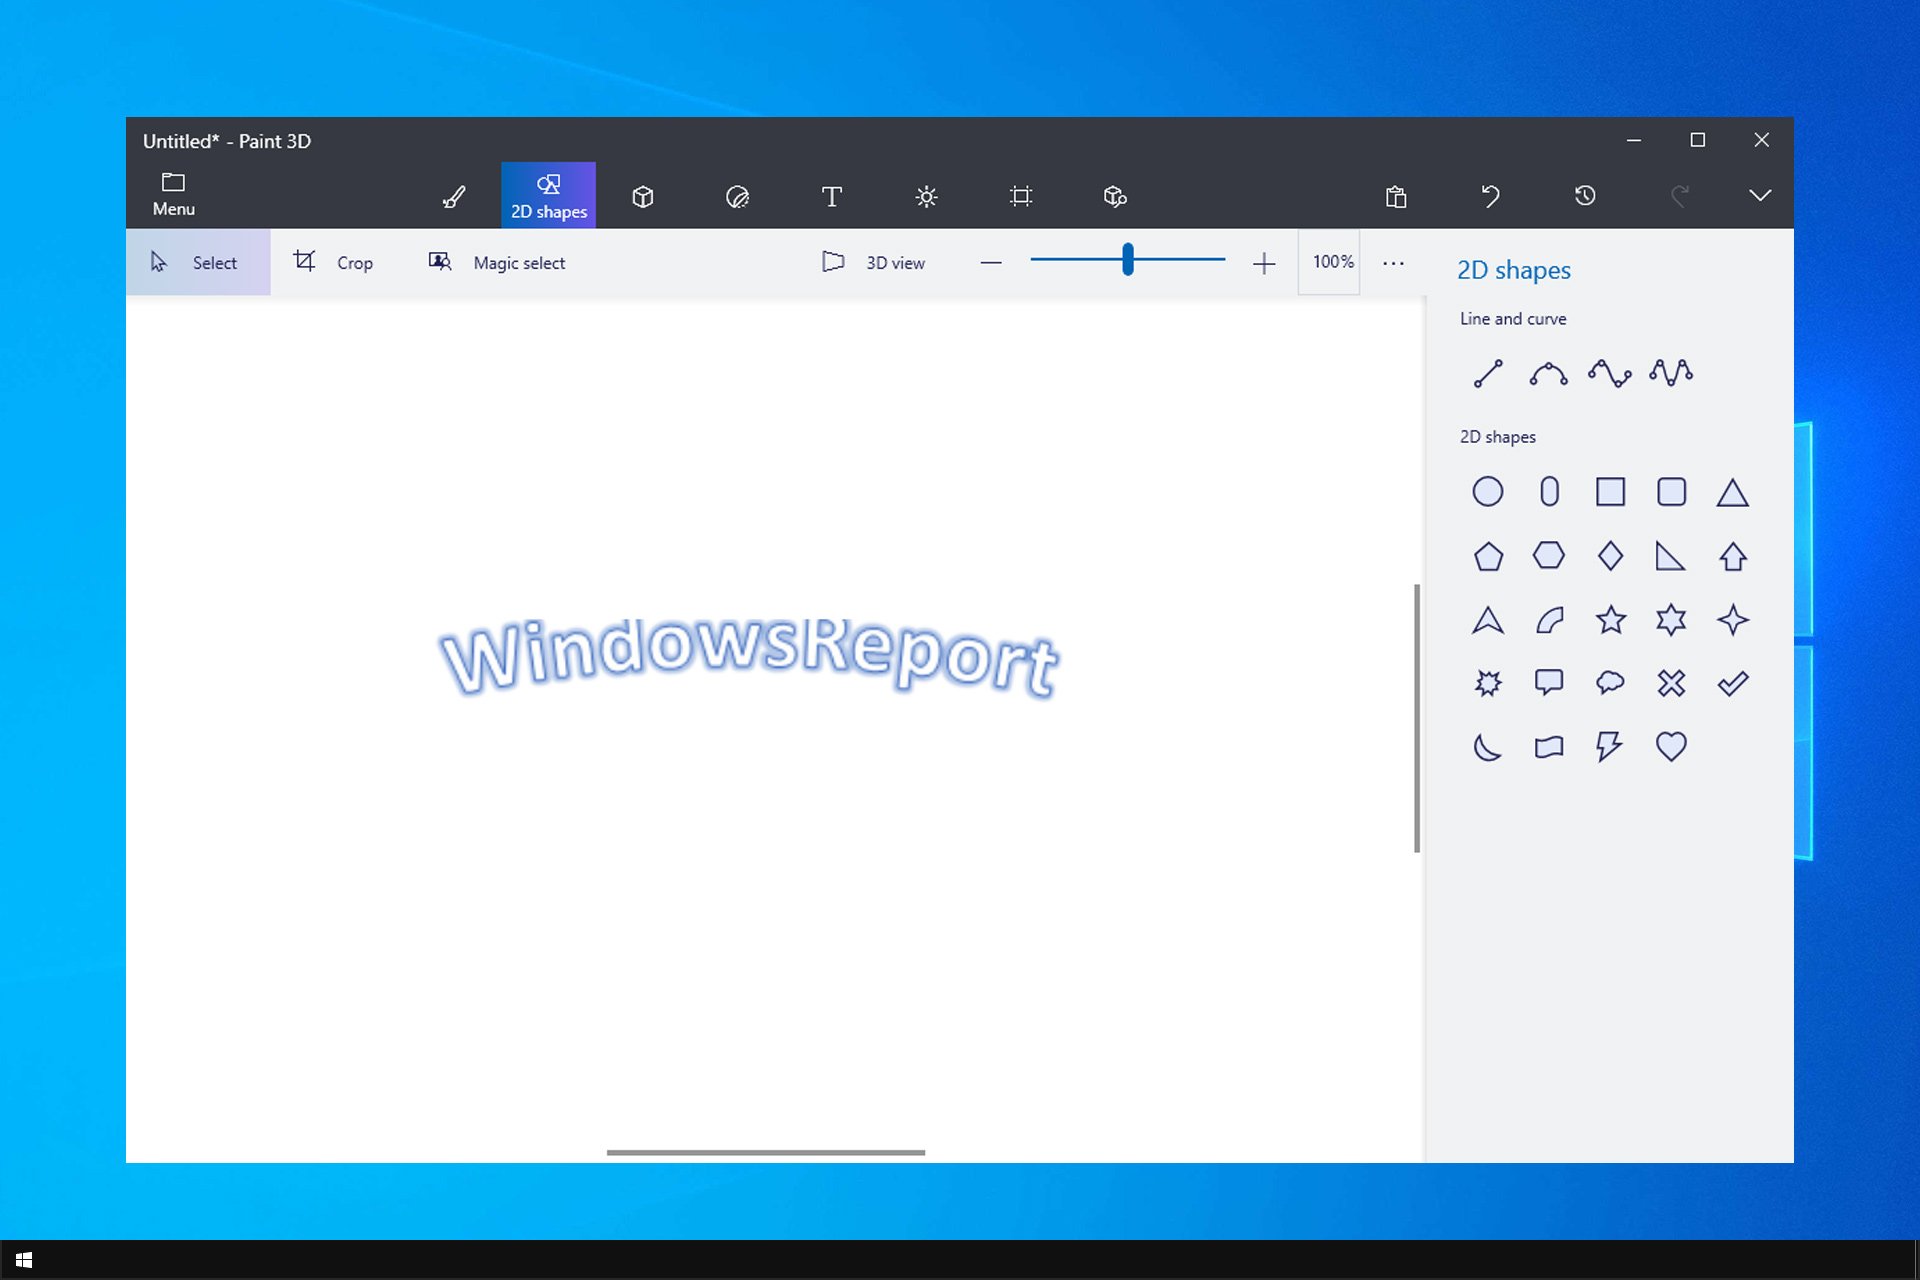Choose the Square speech bubble shape
The image size is (1920, 1280).
(x=1549, y=683)
